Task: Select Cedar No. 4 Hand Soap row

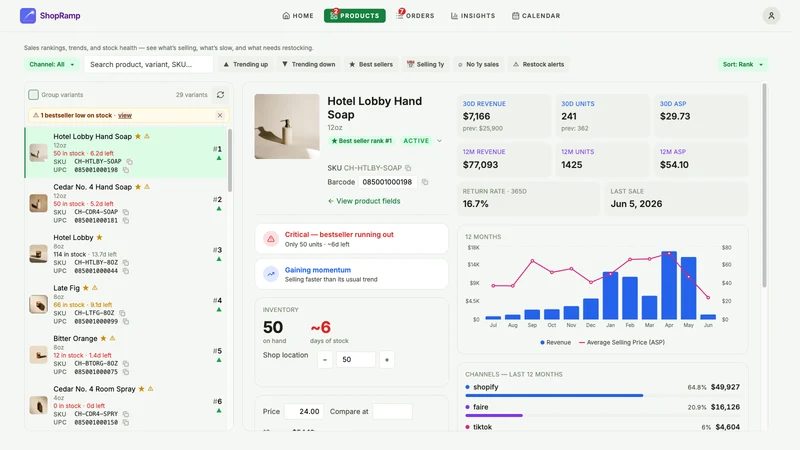Action: click(x=126, y=204)
